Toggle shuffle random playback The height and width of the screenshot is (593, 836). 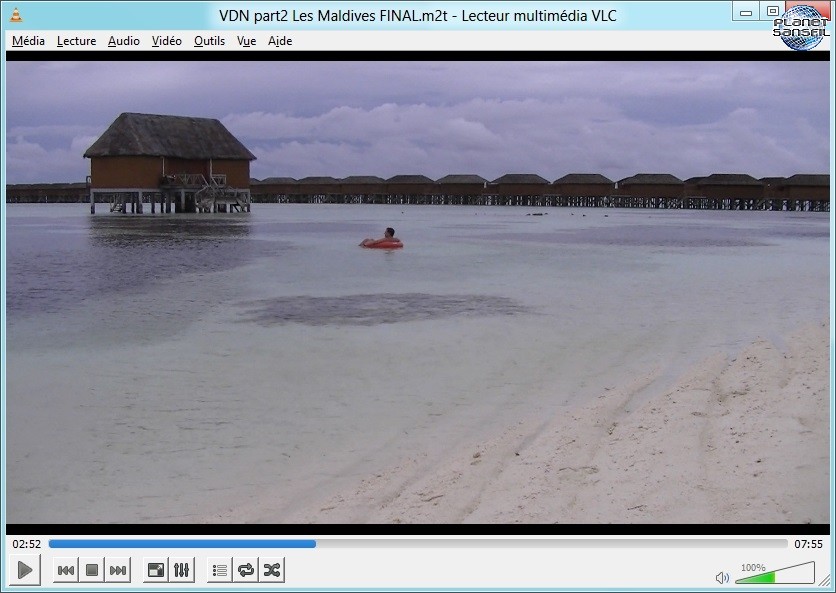[x=272, y=570]
